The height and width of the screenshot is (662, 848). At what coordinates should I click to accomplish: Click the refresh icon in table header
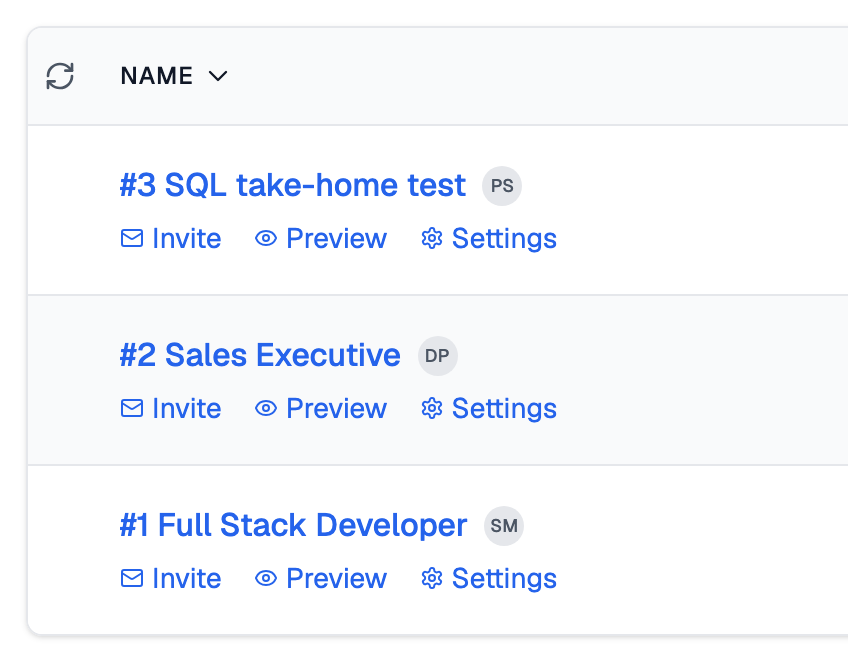(60, 76)
